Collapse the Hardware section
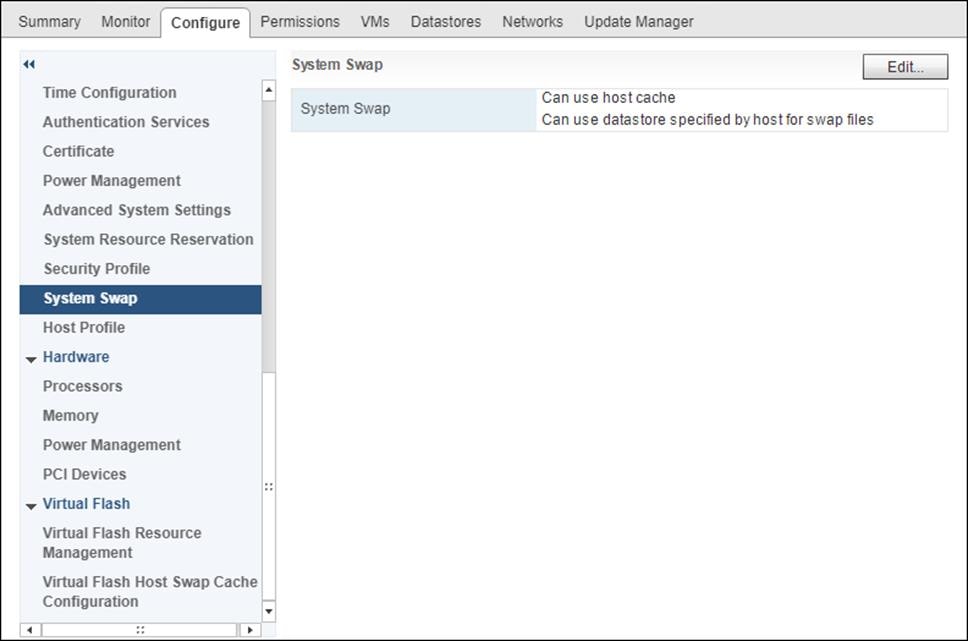968x641 pixels. [31, 357]
